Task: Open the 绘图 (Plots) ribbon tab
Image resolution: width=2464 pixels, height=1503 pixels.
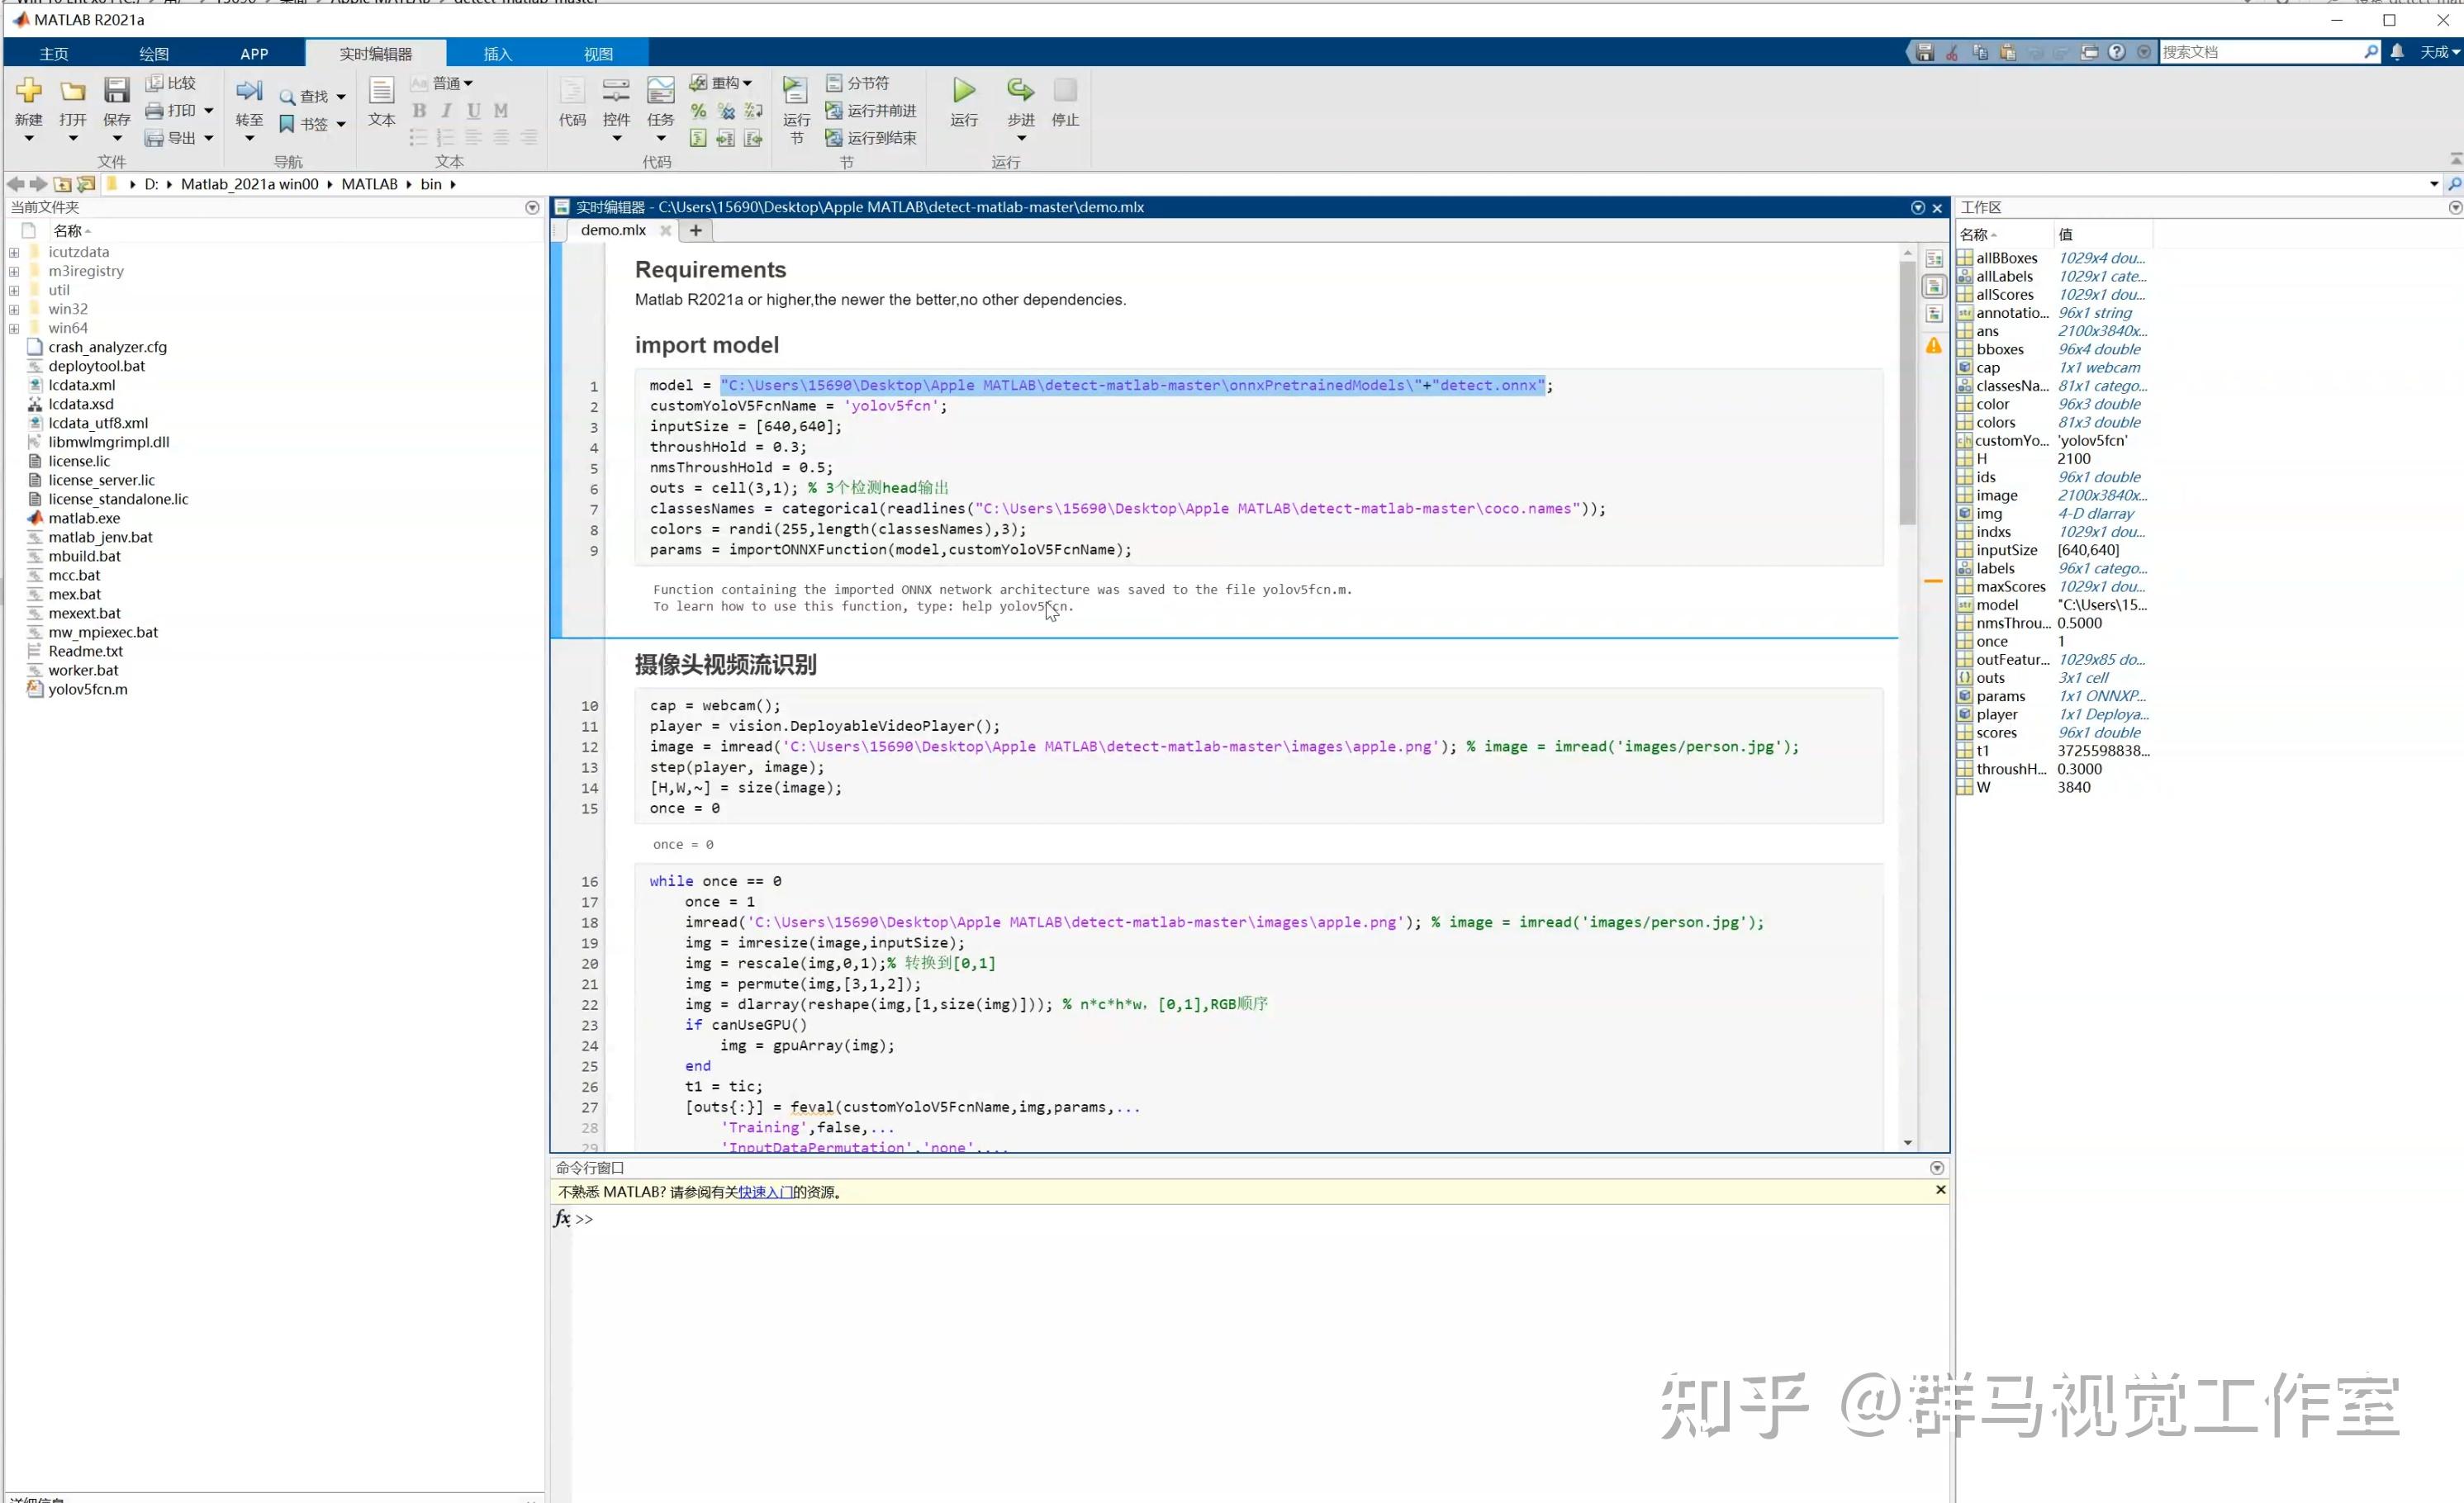Action: 153,54
